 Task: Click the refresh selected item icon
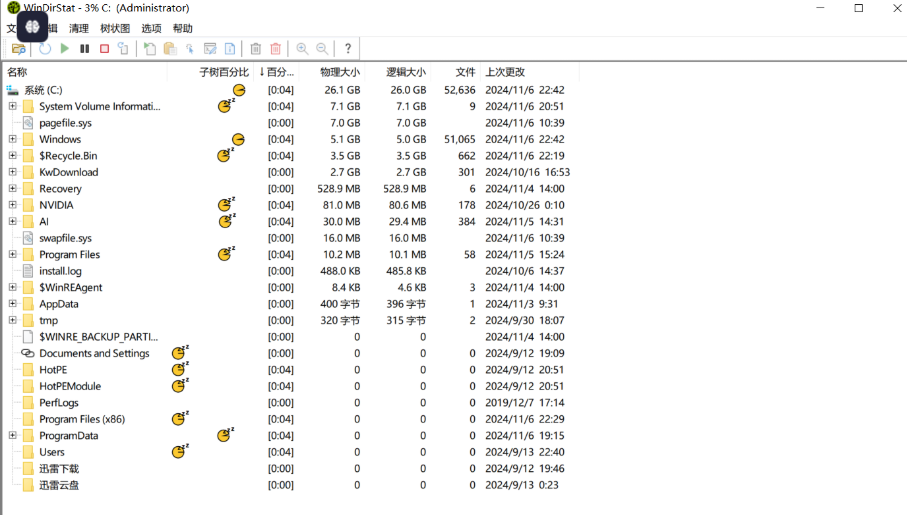[123, 49]
